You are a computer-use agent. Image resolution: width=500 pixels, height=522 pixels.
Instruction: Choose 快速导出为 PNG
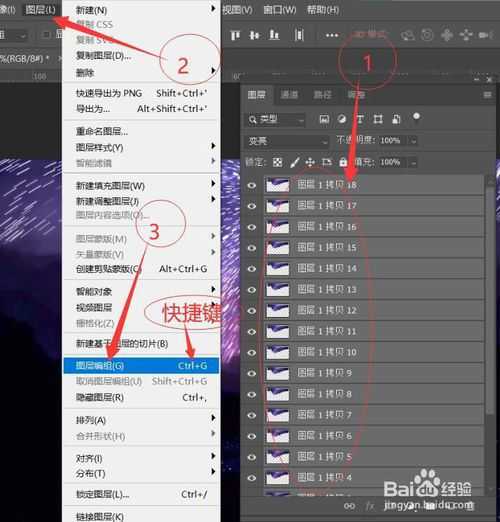141,93
